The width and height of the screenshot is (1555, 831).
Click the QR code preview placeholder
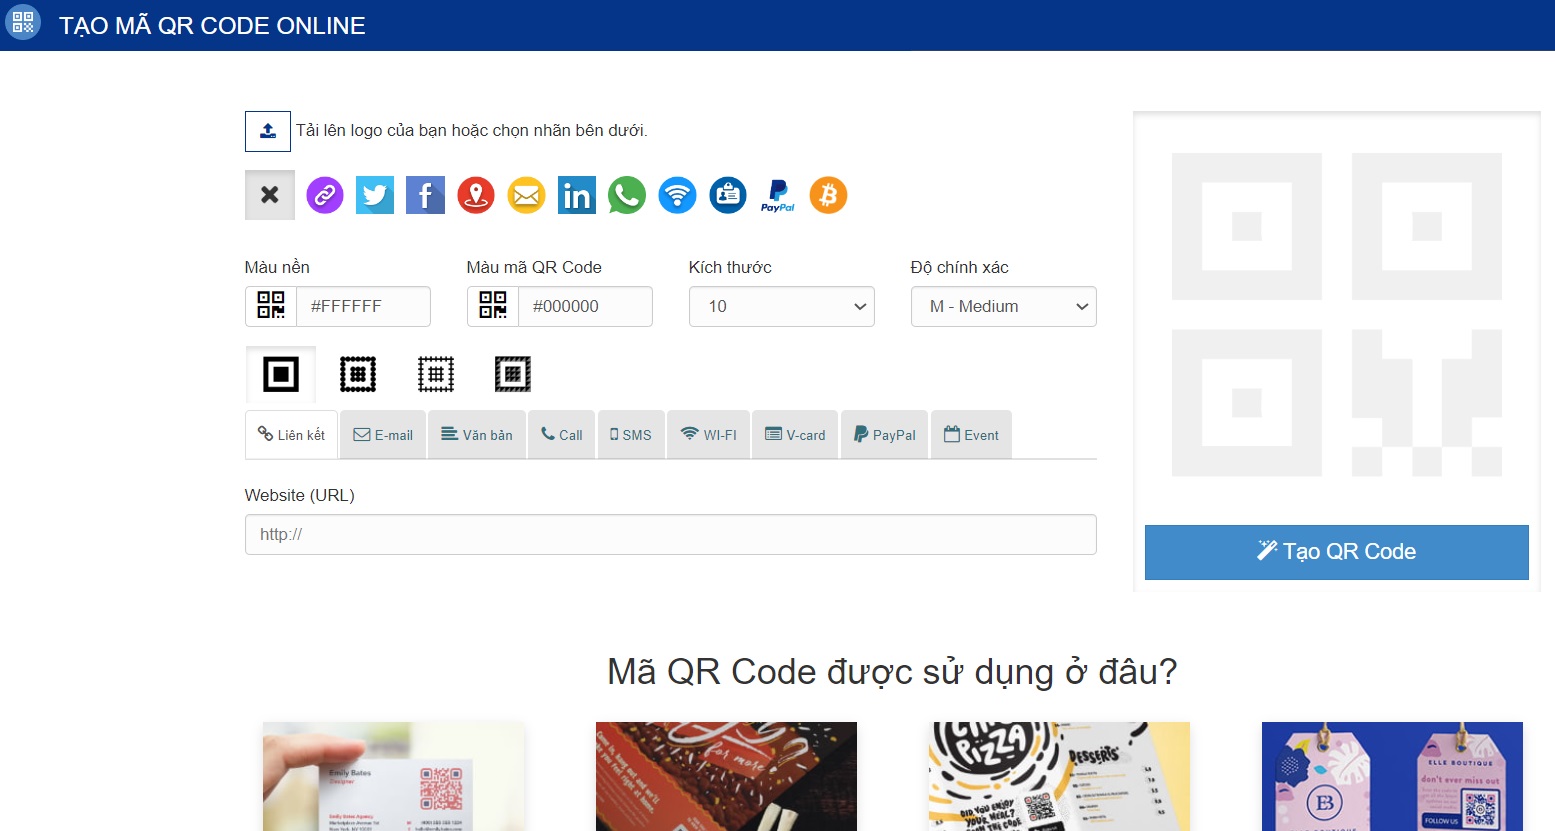click(x=1337, y=314)
